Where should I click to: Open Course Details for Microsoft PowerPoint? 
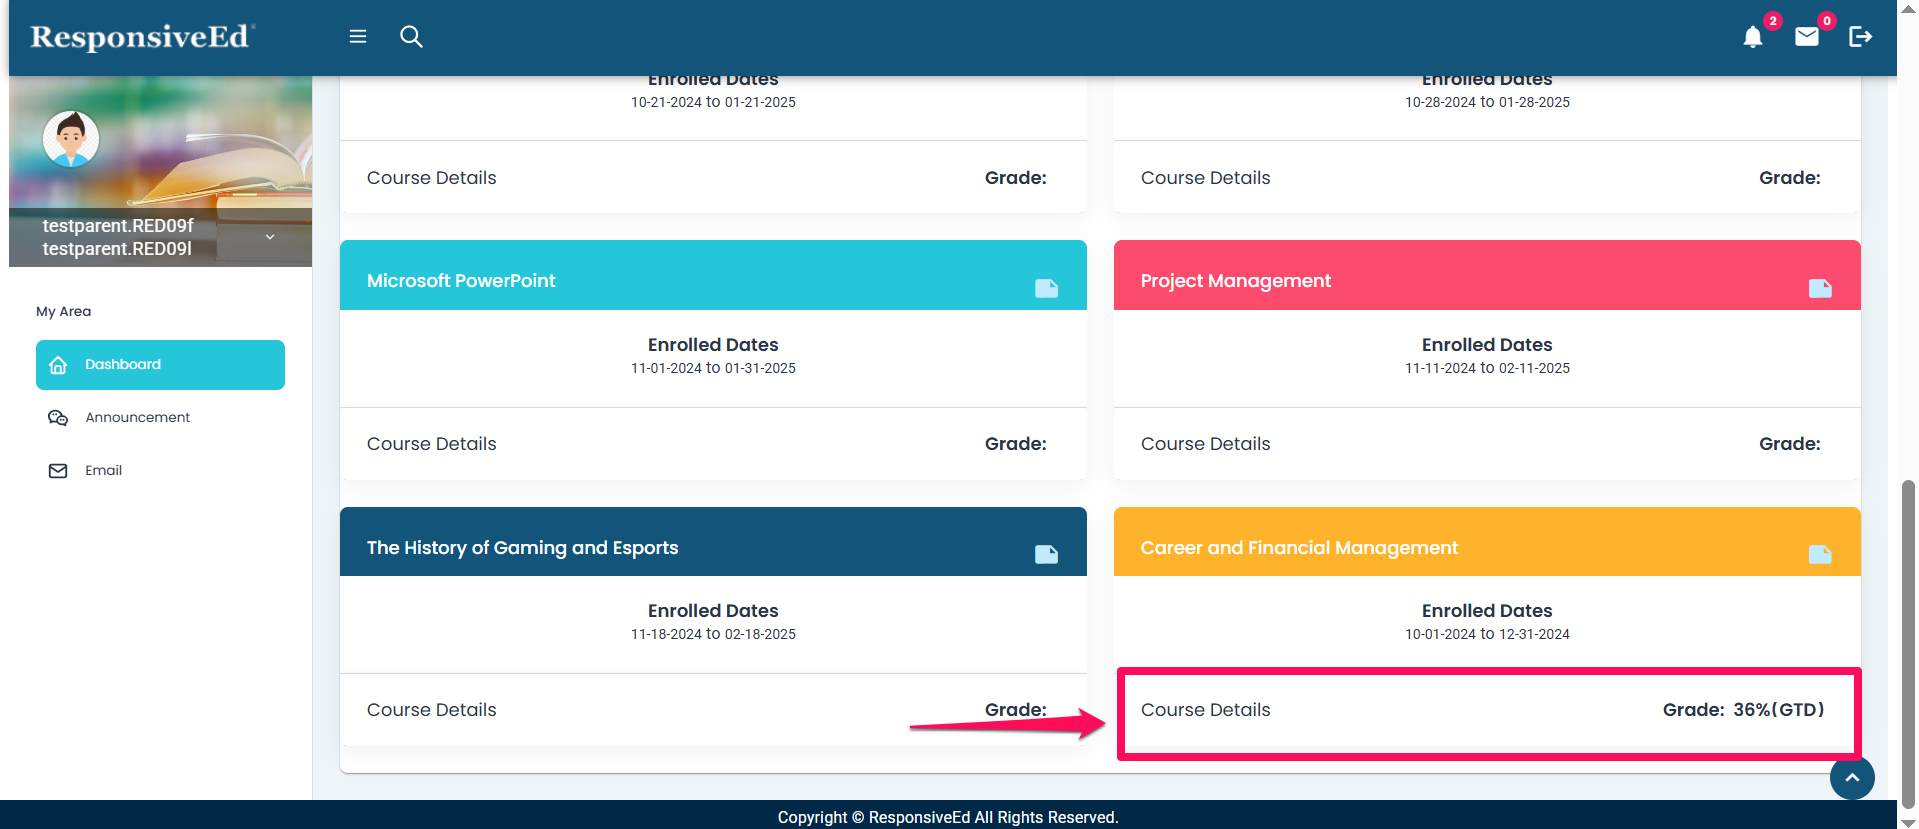click(431, 444)
